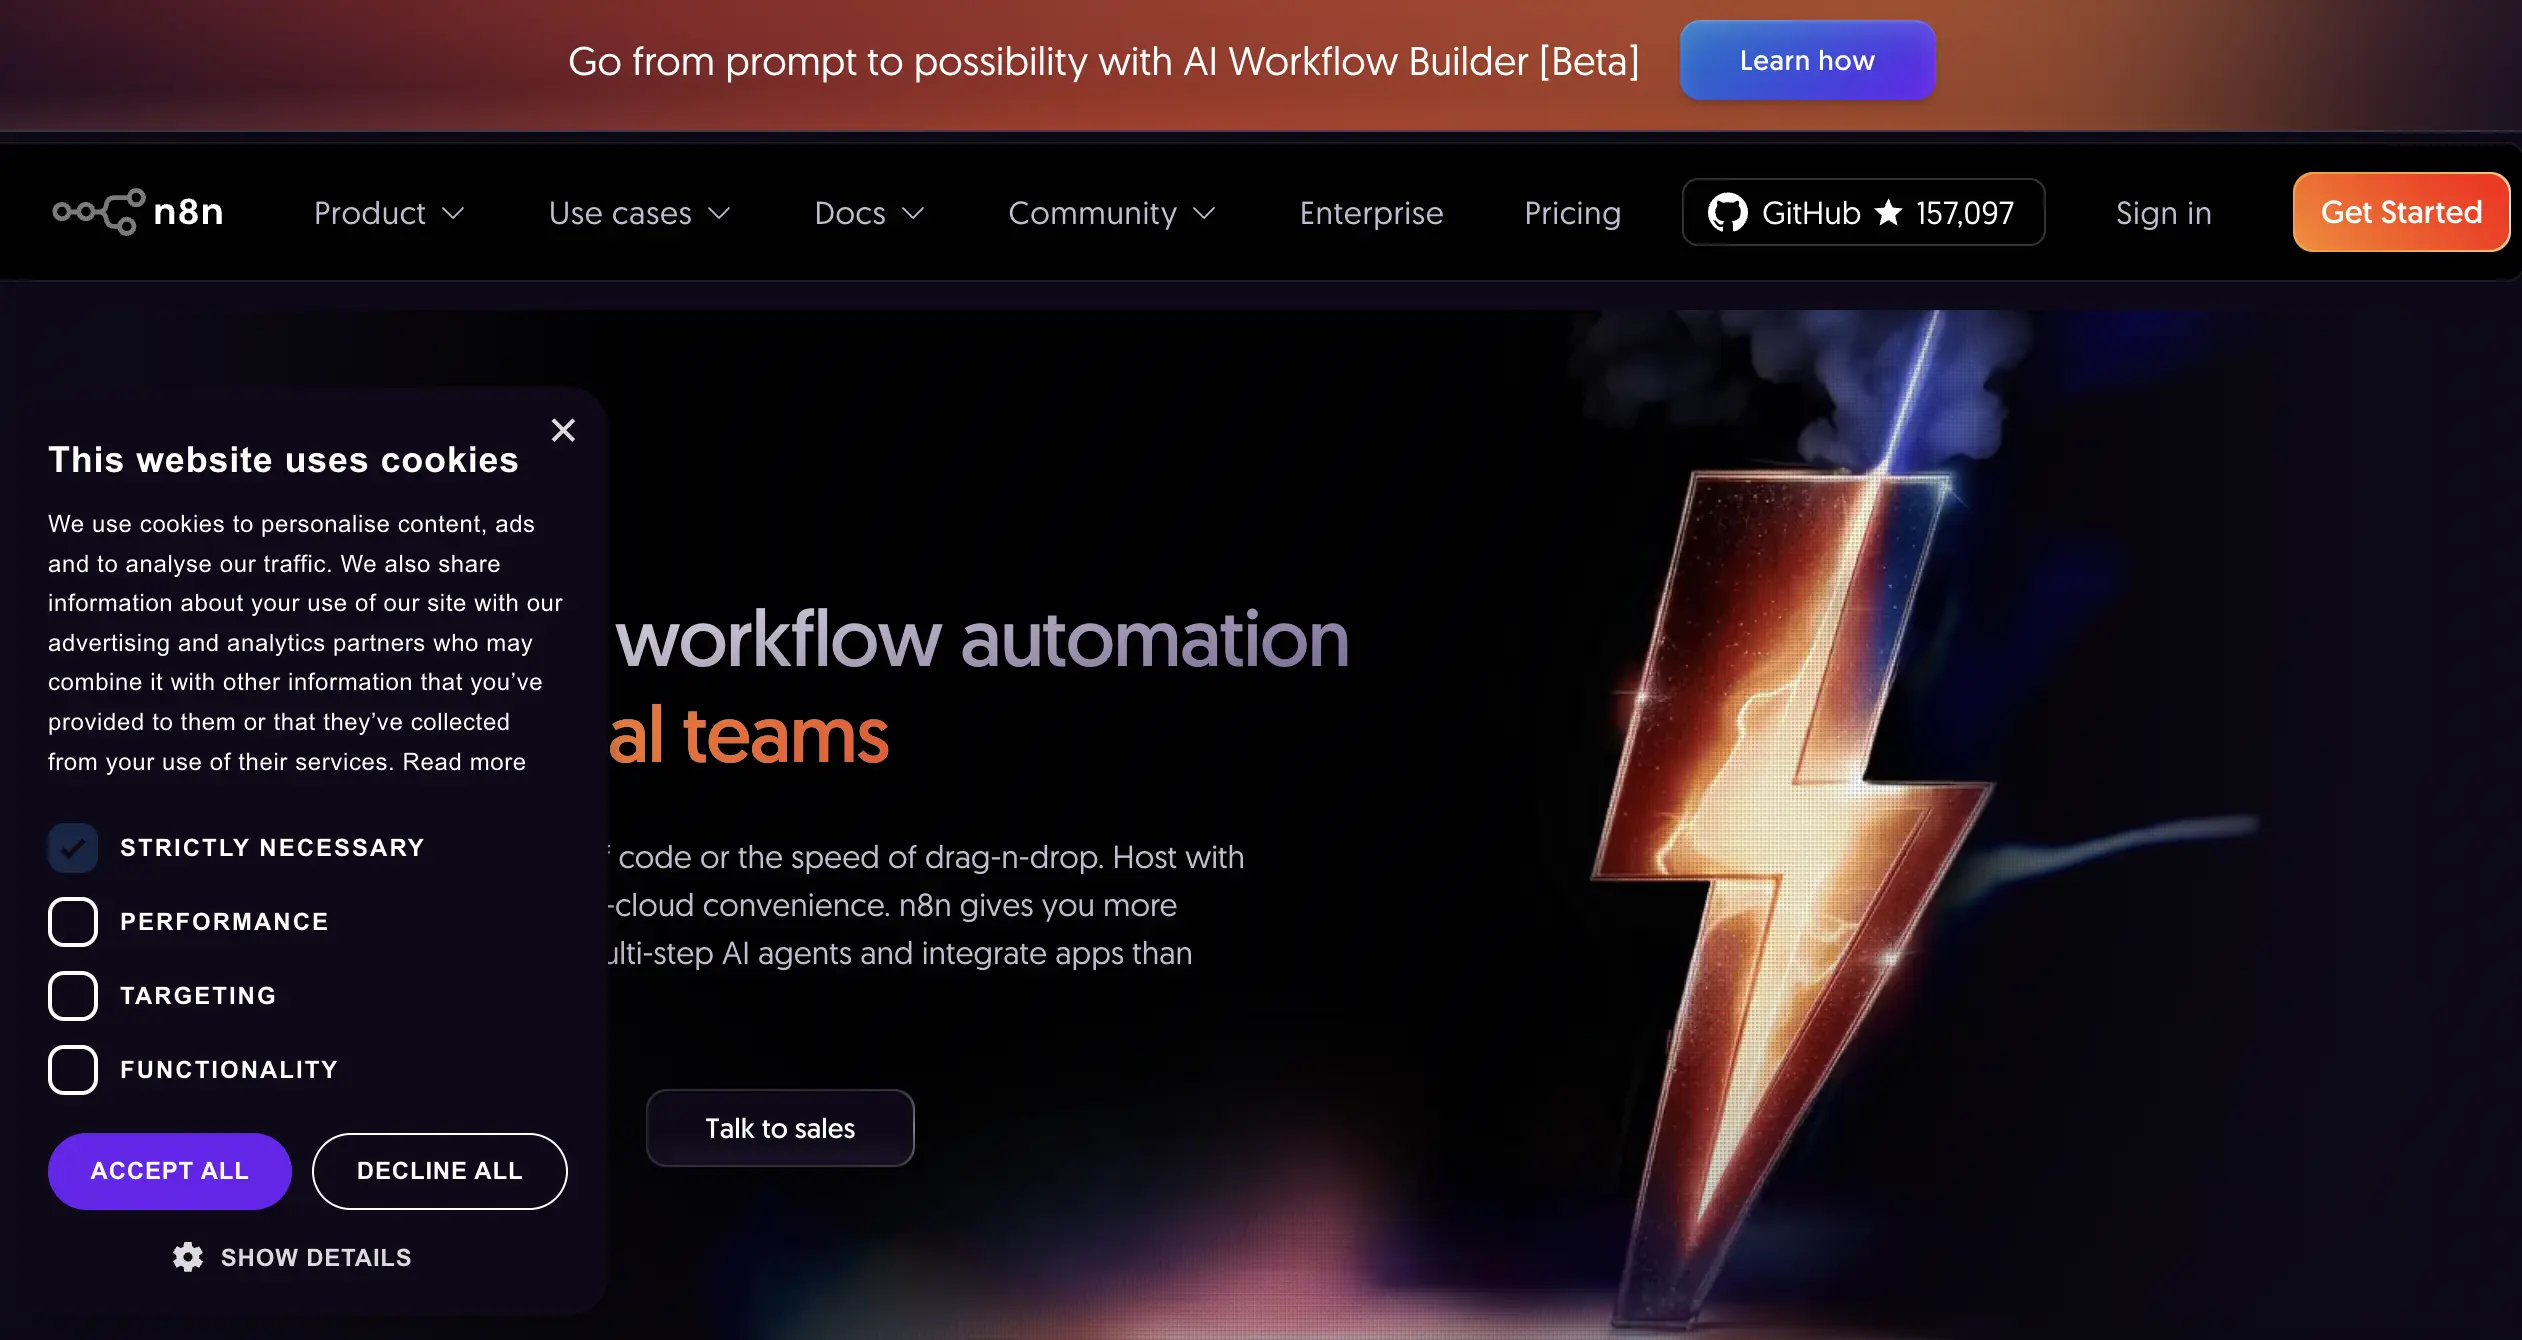
Task: Follow the Read more cookie link
Action: pyautogui.click(x=464, y=762)
